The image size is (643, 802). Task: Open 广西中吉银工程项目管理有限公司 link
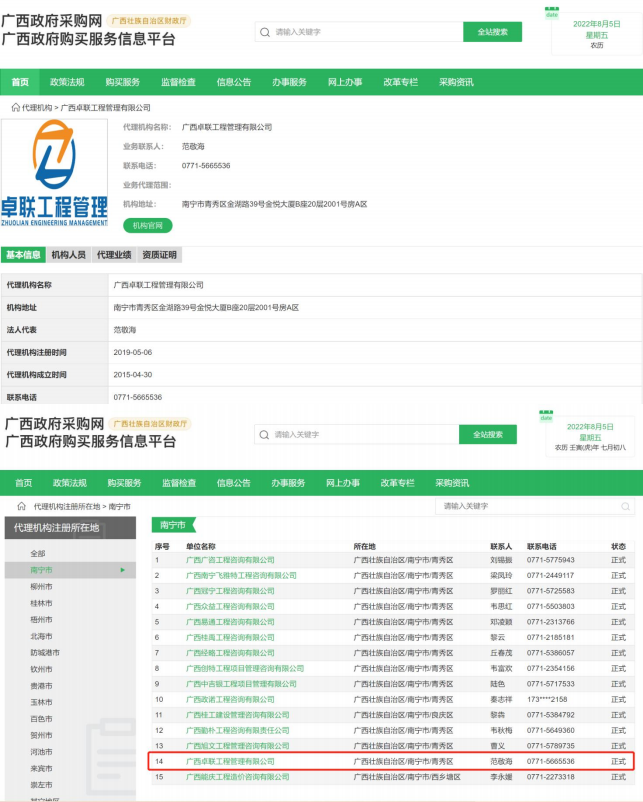tap(241, 684)
